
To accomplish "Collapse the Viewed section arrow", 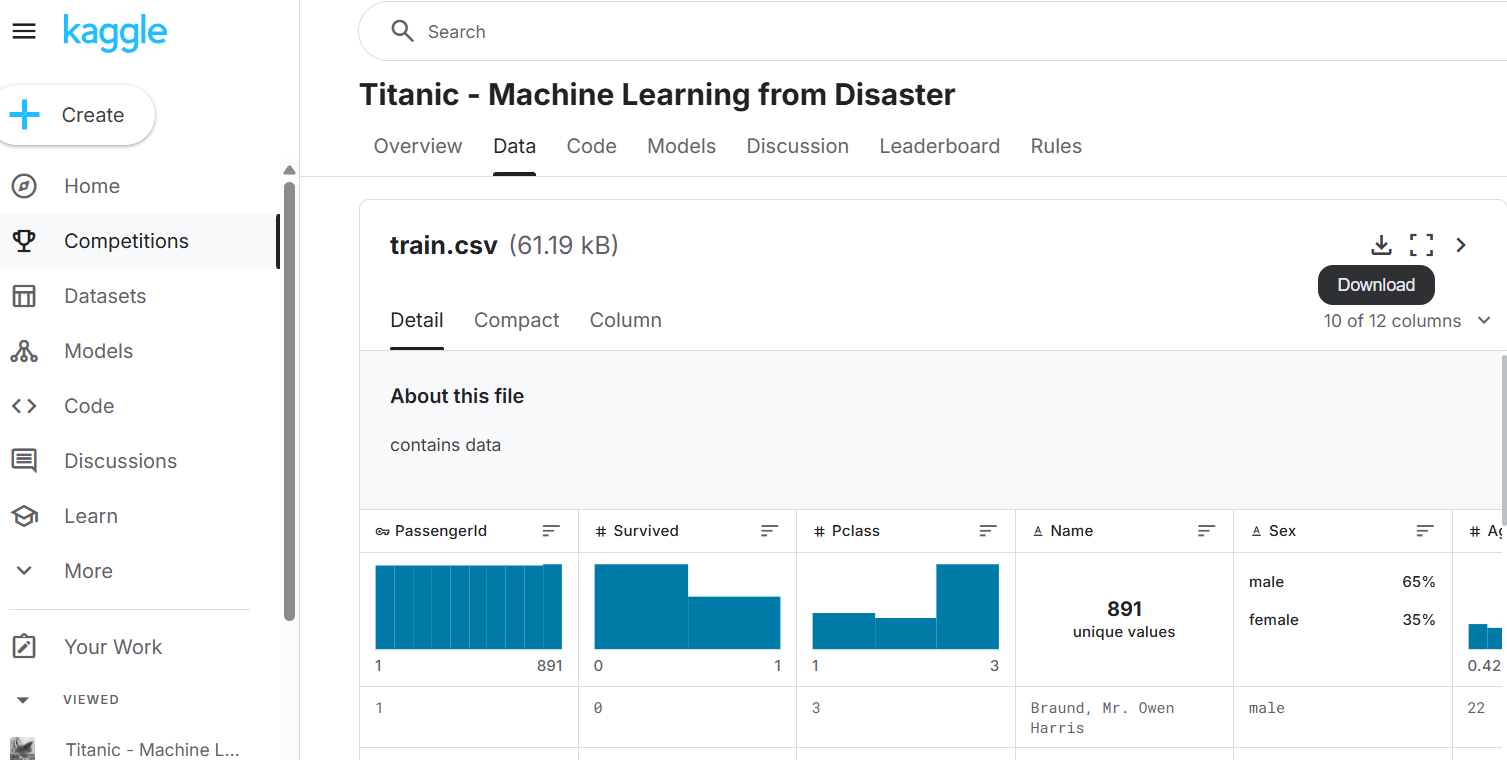I will tap(24, 700).
